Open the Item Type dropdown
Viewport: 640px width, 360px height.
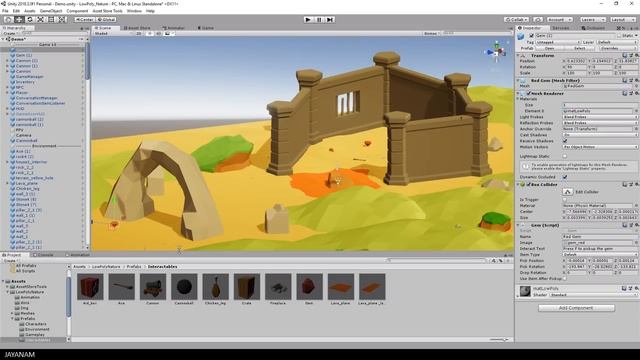(x=600, y=255)
